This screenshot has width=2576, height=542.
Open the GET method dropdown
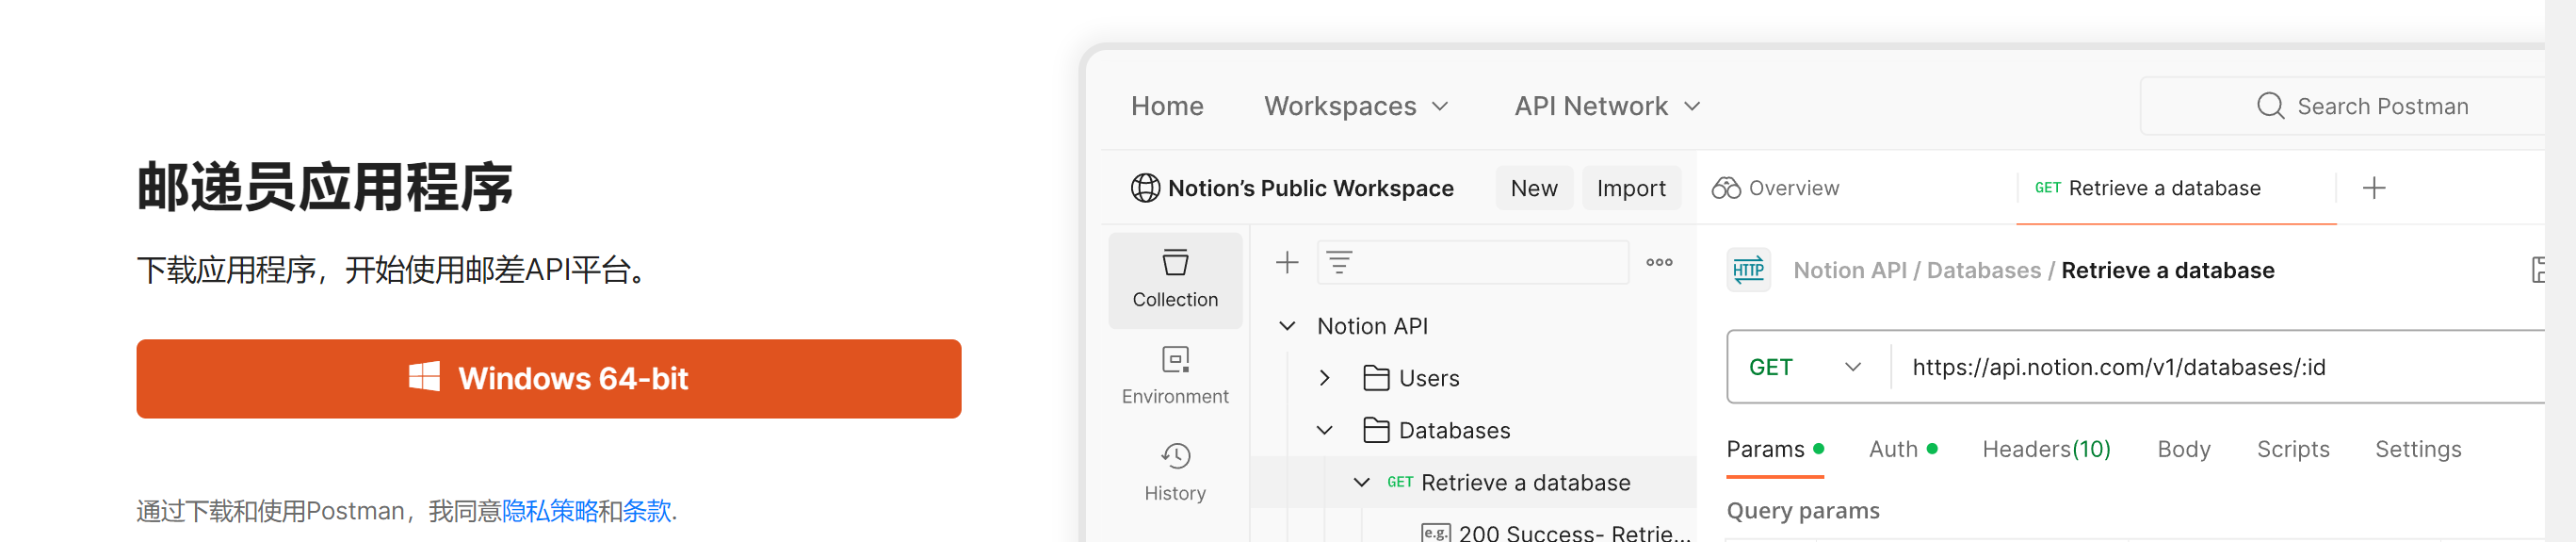coord(1805,367)
